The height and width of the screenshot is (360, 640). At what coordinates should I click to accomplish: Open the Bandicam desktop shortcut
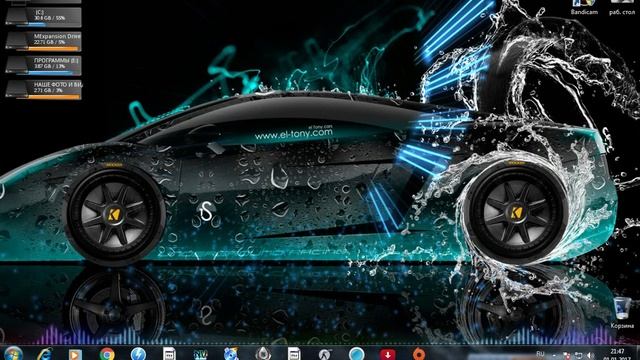click(584, 7)
